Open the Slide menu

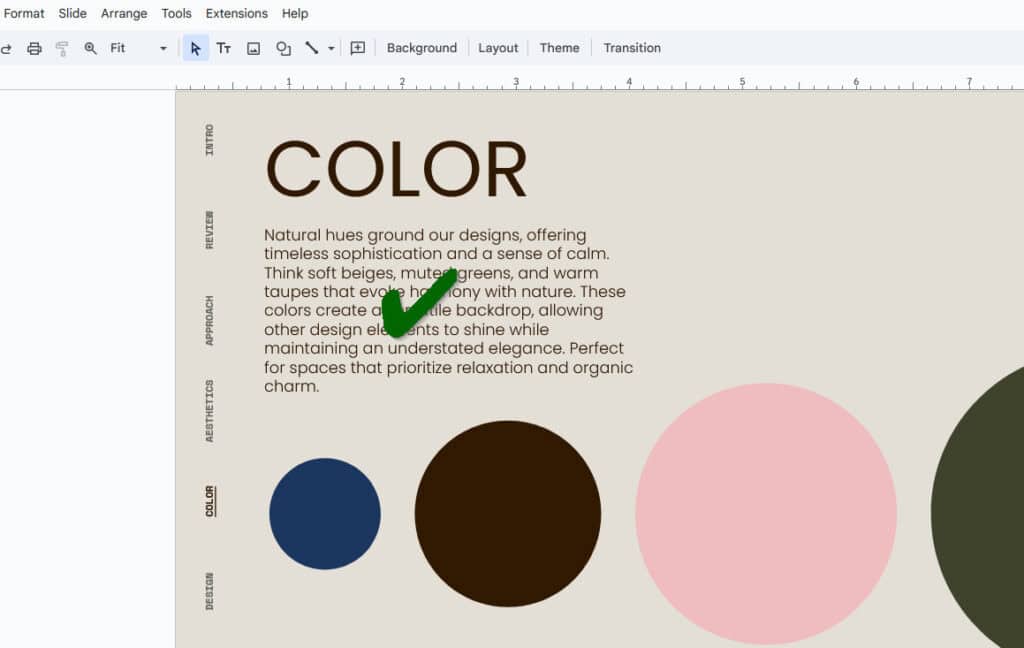pyautogui.click(x=72, y=14)
